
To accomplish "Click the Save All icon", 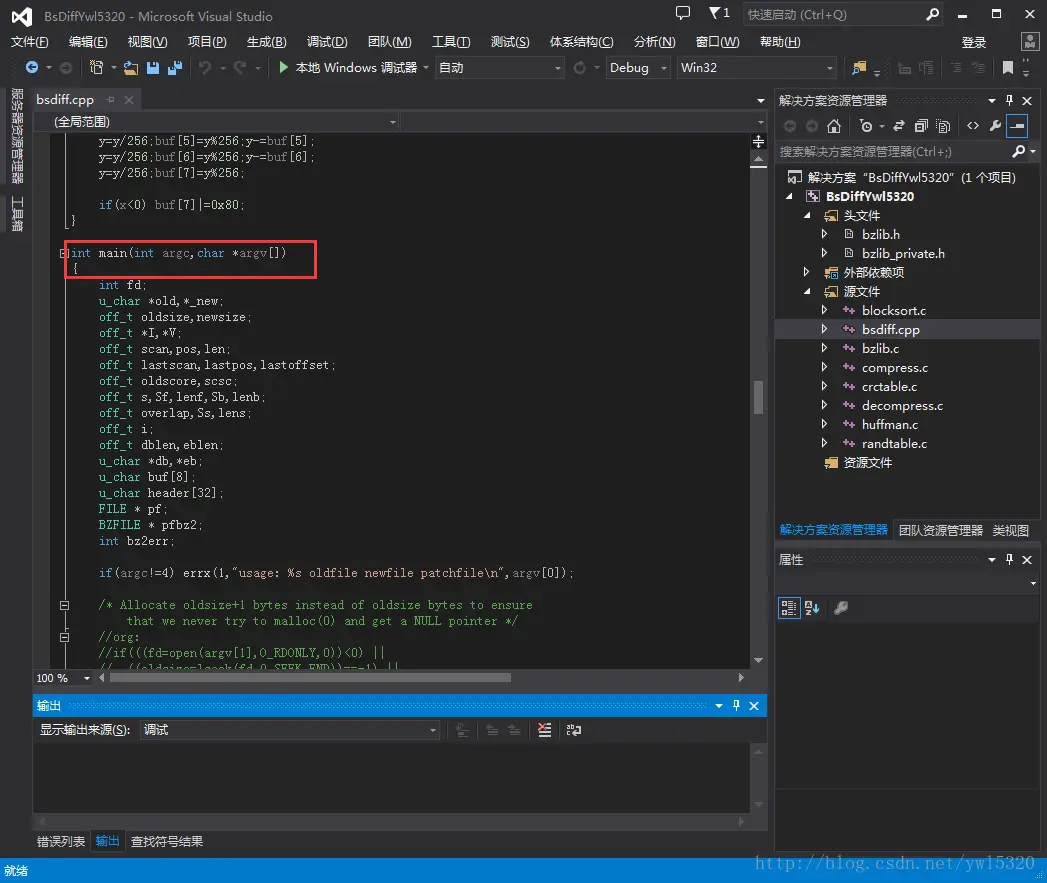I will click(x=175, y=67).
